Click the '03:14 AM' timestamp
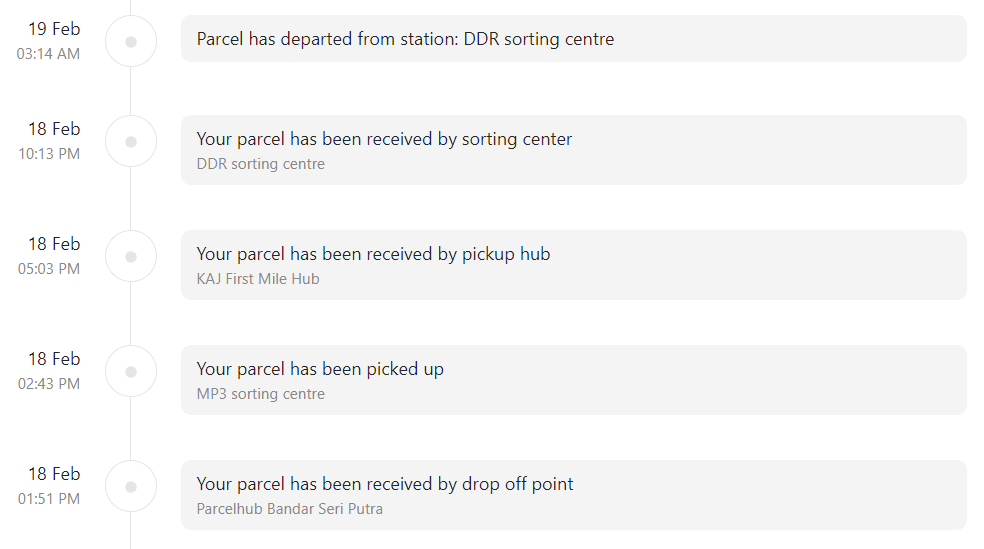 (x=48, y=54)
